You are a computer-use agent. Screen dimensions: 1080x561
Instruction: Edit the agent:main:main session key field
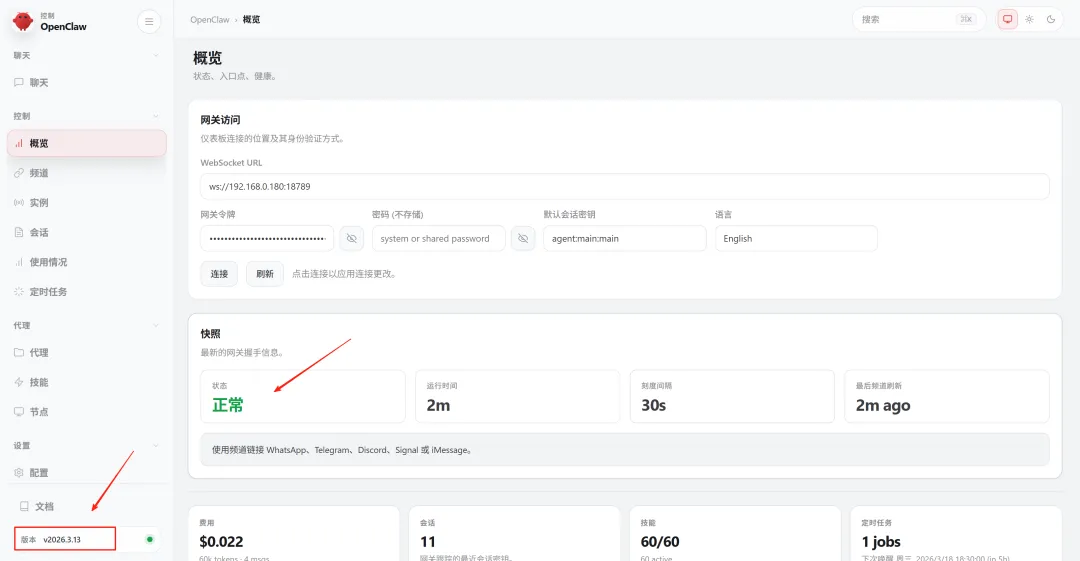[x=625, y=238]
